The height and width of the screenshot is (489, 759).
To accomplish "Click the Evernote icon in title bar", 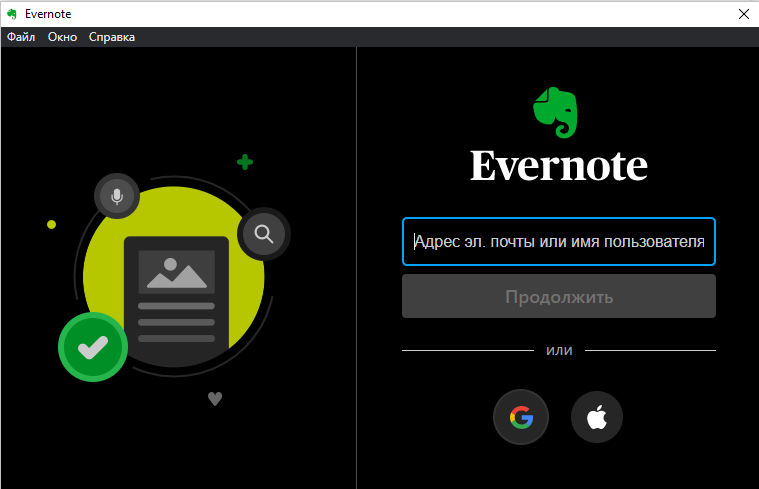I will [12, 14].
